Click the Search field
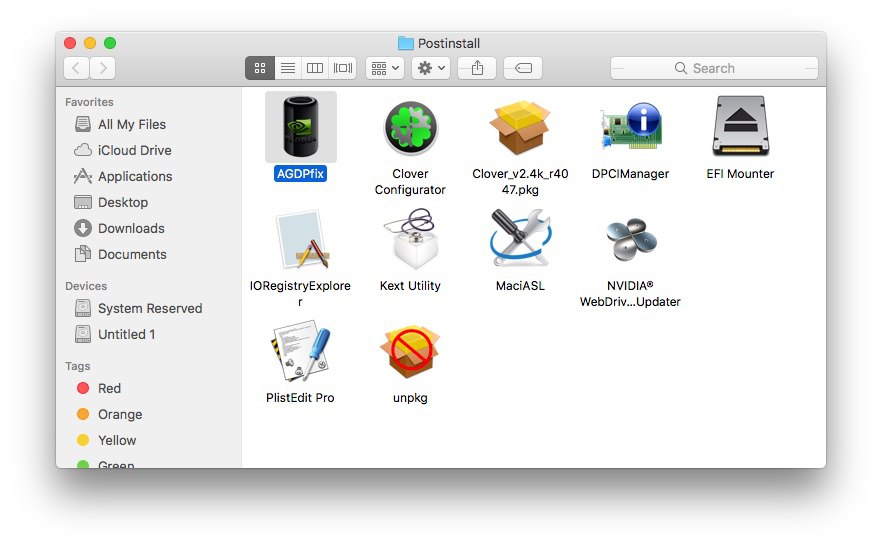Viewport: 882px width, 548px height. pos(714,68)
